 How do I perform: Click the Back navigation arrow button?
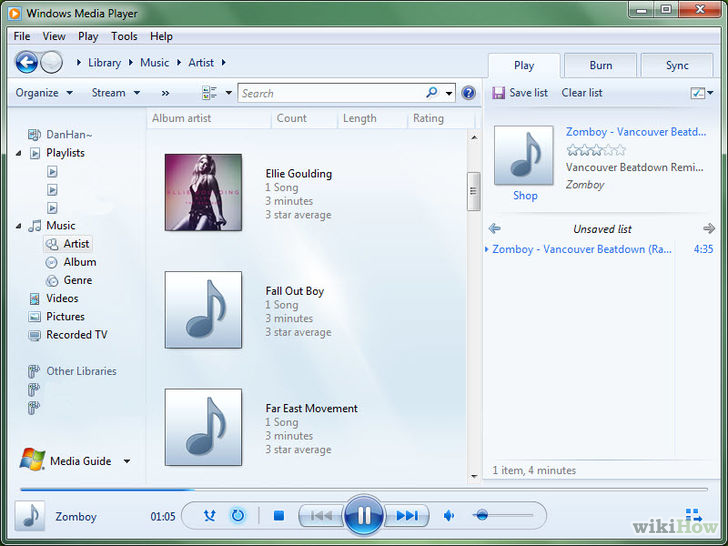[x=26, y=62]
